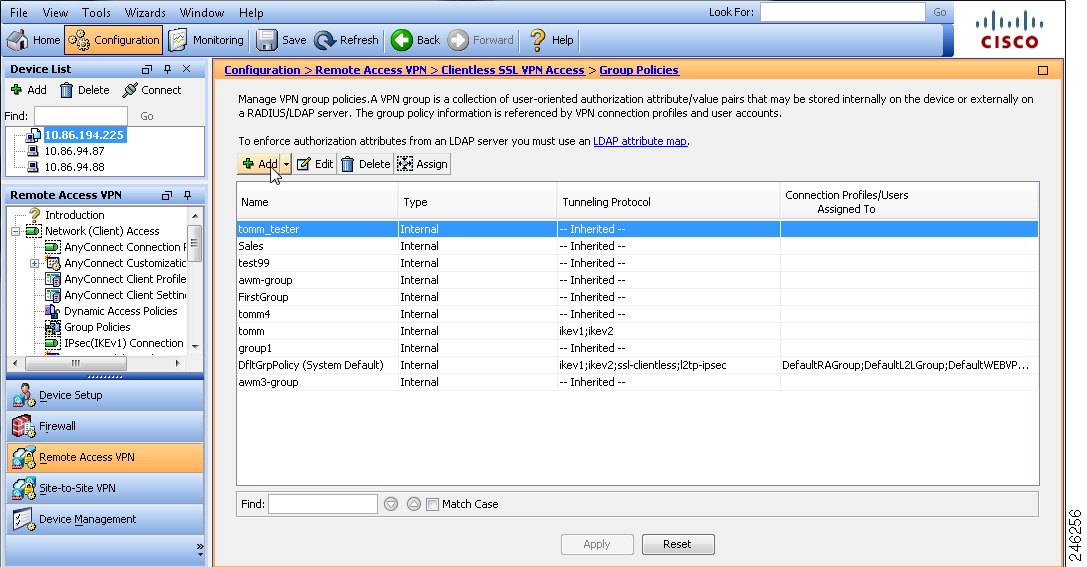Focus the group policy Find field

point(322,504)
